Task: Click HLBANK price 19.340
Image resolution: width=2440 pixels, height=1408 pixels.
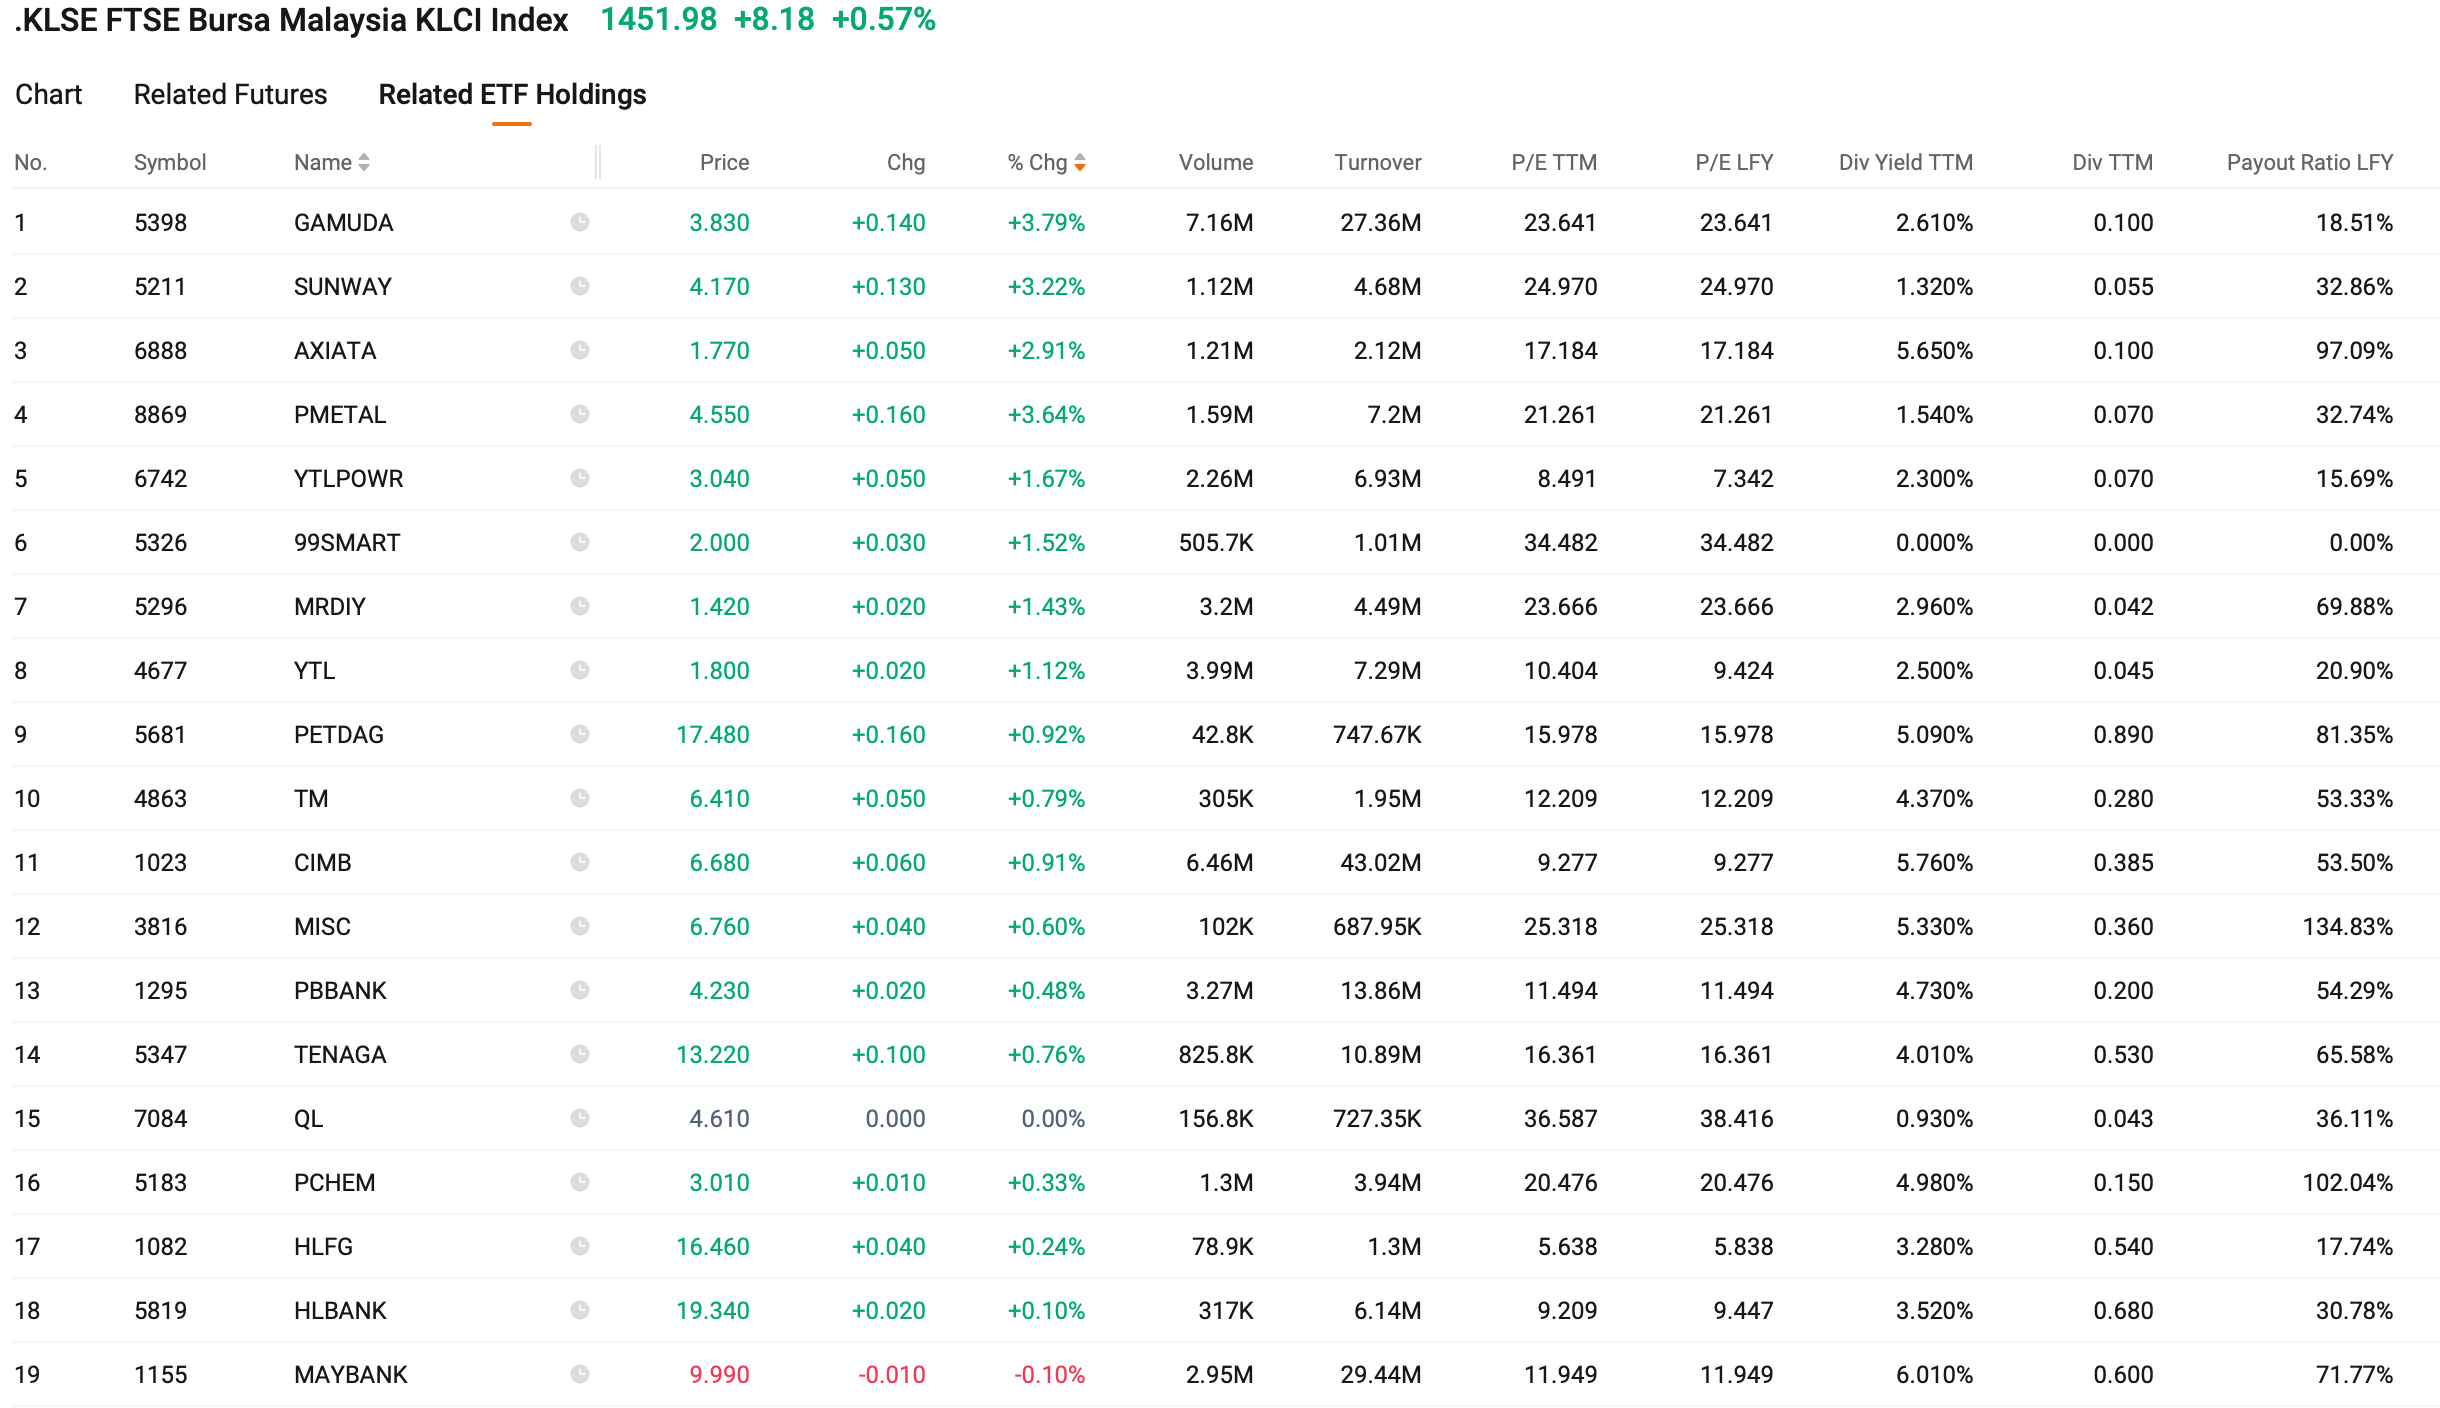Action: (x=712, y=1310)
